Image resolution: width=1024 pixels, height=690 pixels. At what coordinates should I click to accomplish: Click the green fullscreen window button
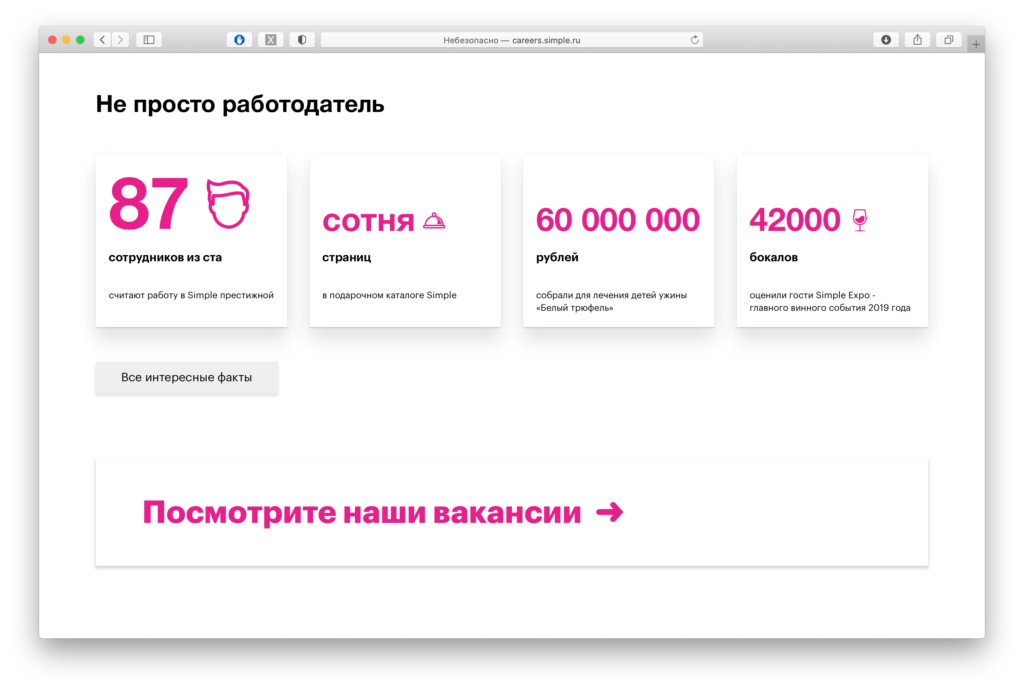(80, 40)
